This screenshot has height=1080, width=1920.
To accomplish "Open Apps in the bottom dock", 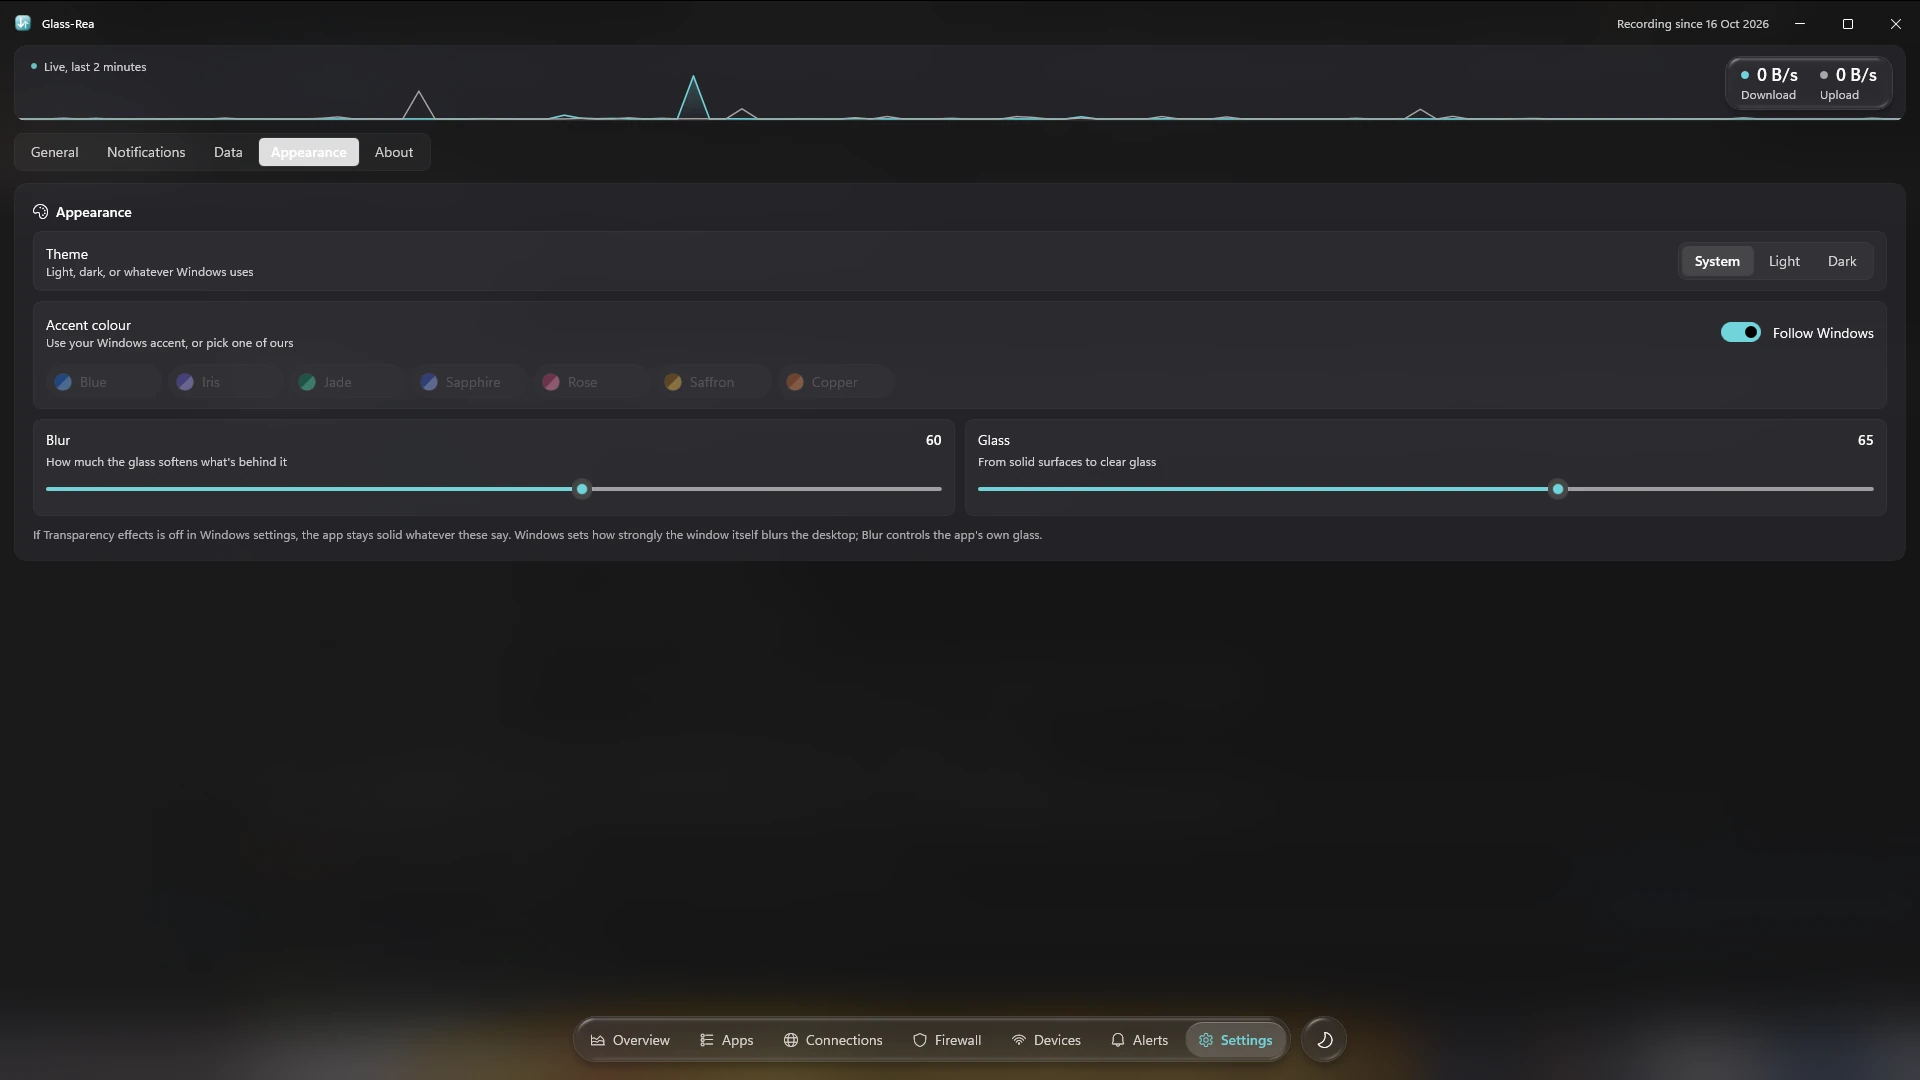I will 726,1040.
